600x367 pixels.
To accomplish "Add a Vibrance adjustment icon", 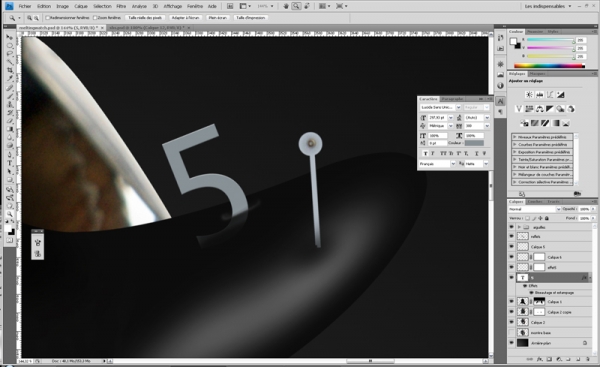I will pyautogui.click(x=519, y=109).
